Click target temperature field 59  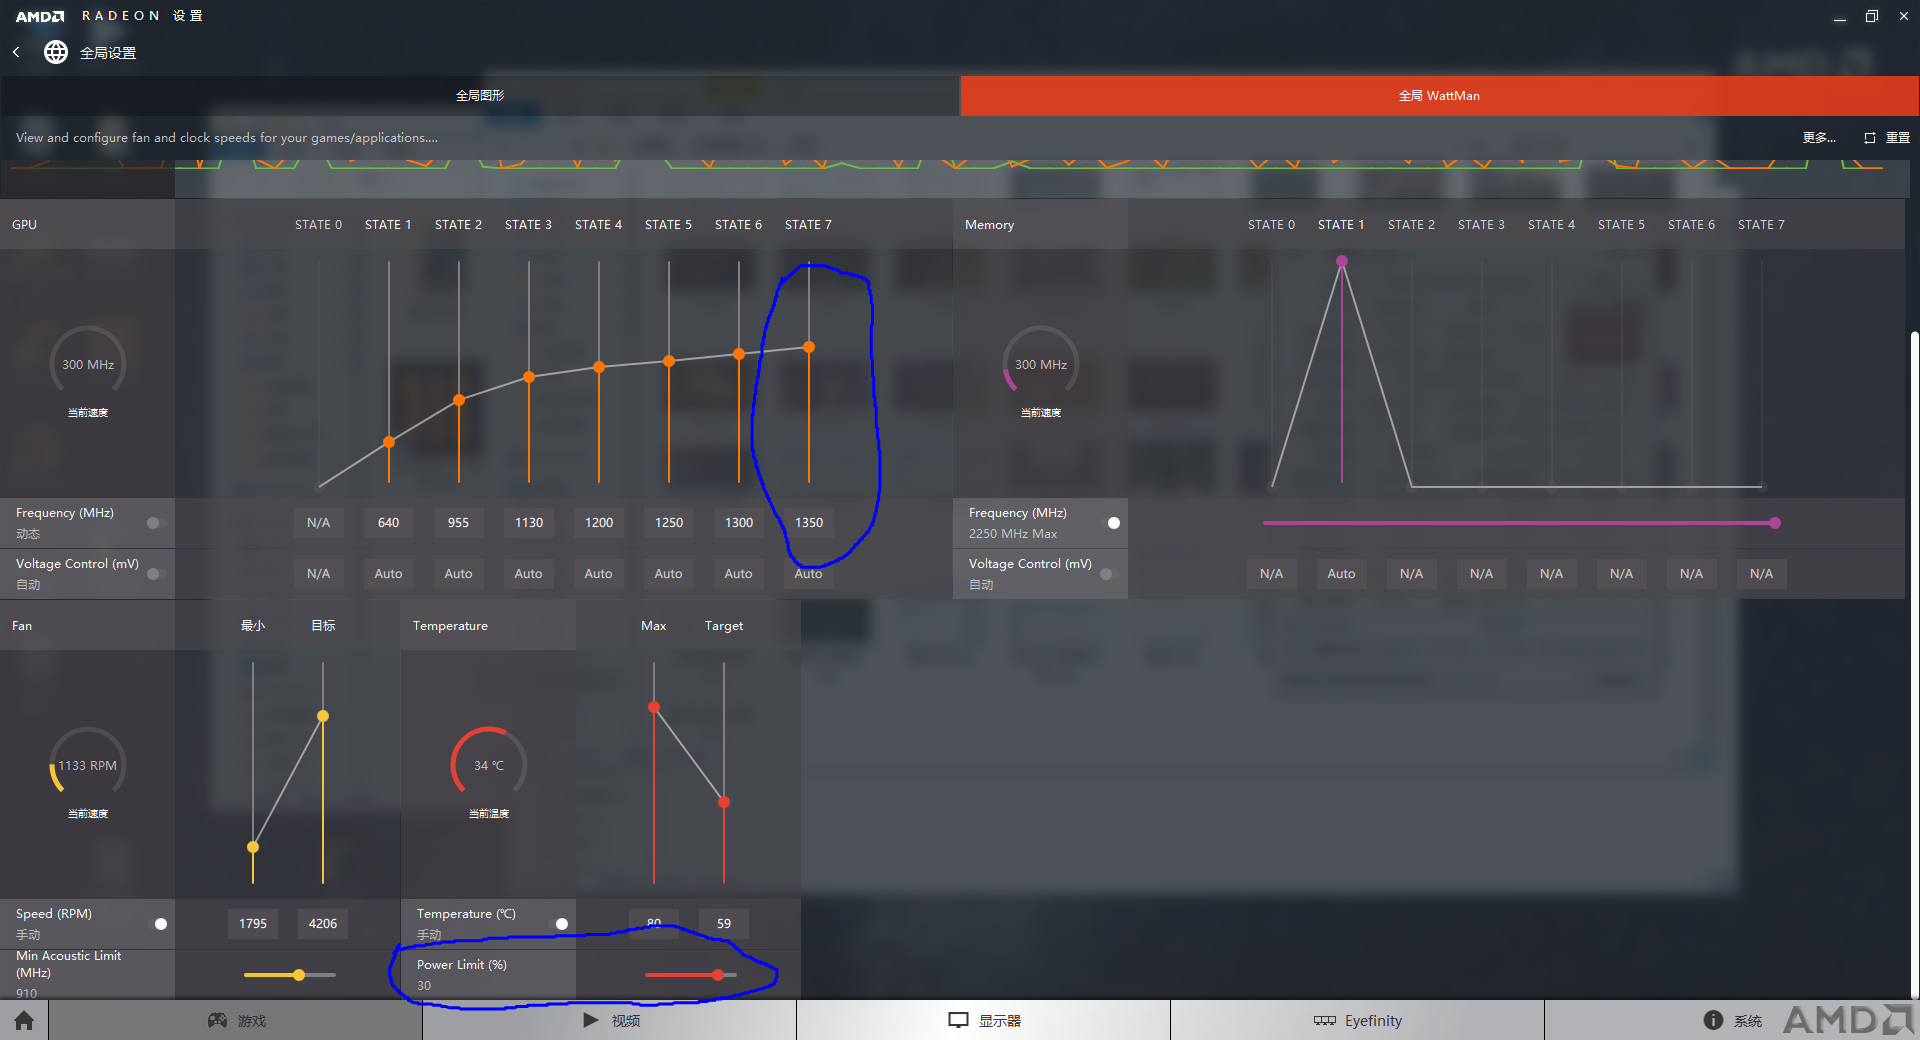tap(724, 924)
